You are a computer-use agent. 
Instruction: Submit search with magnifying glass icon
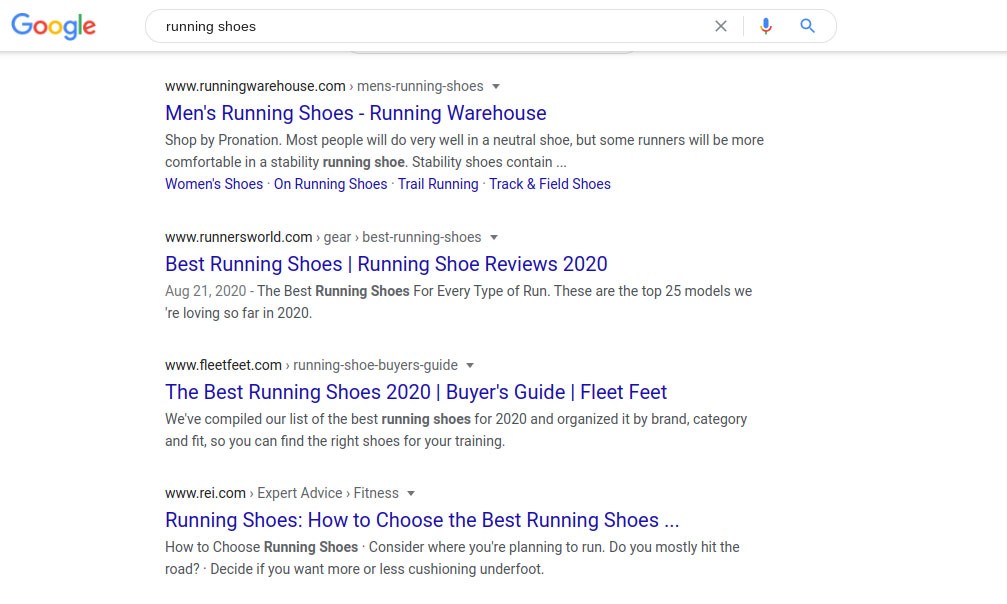(x=807, y=26)
